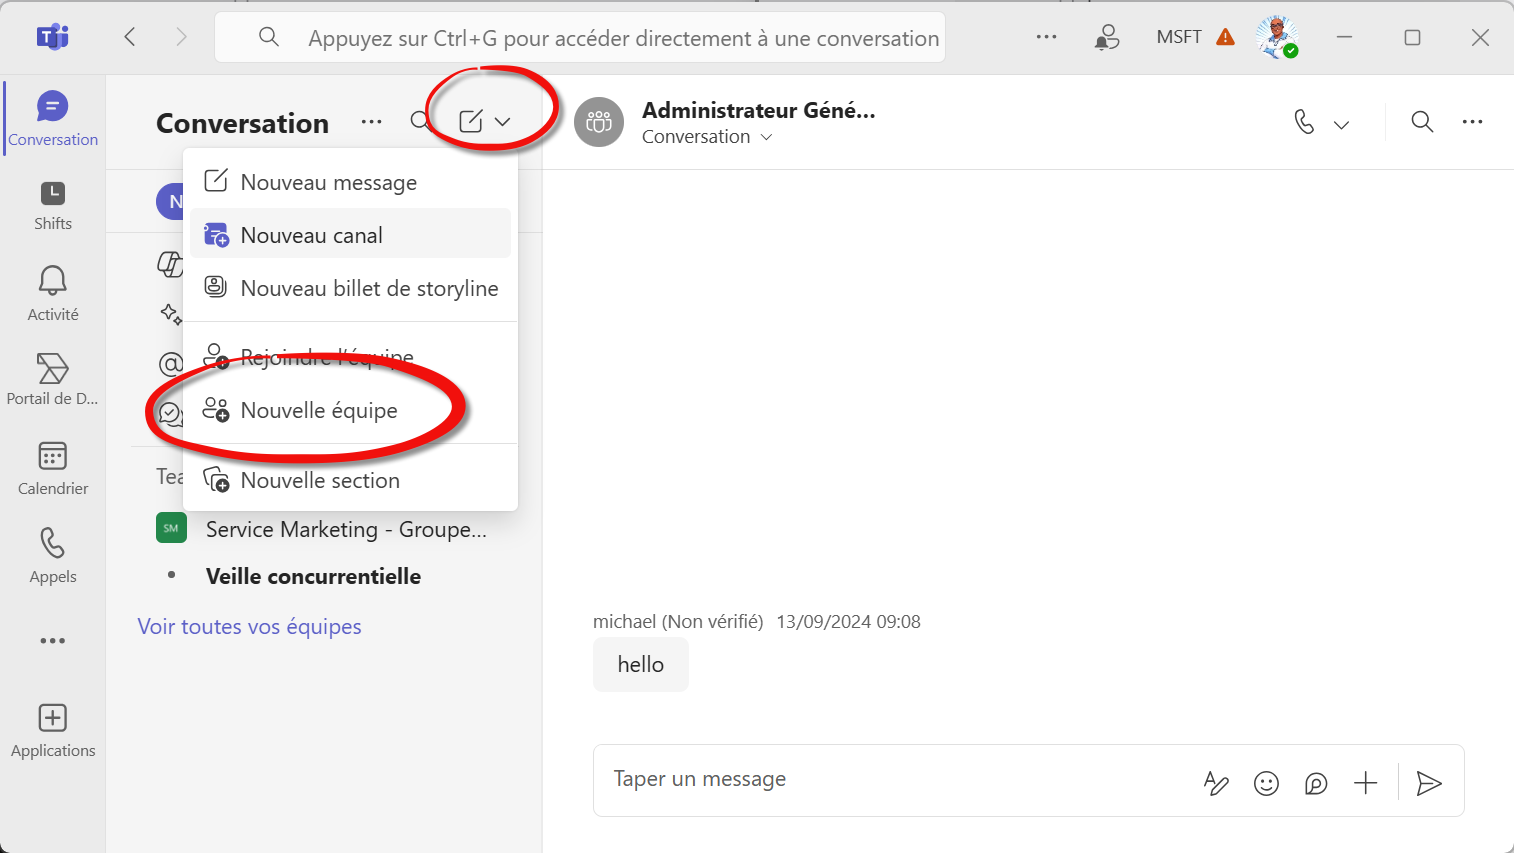Open the Veille concurrentielle channel
The image size is (1514, 853).
pyautogui.click(x=313, y=576)
